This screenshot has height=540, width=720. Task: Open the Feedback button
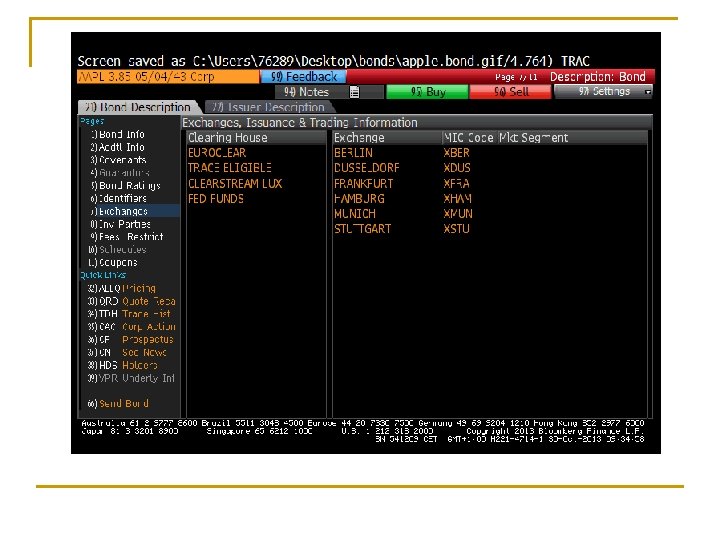pos(303,77)
